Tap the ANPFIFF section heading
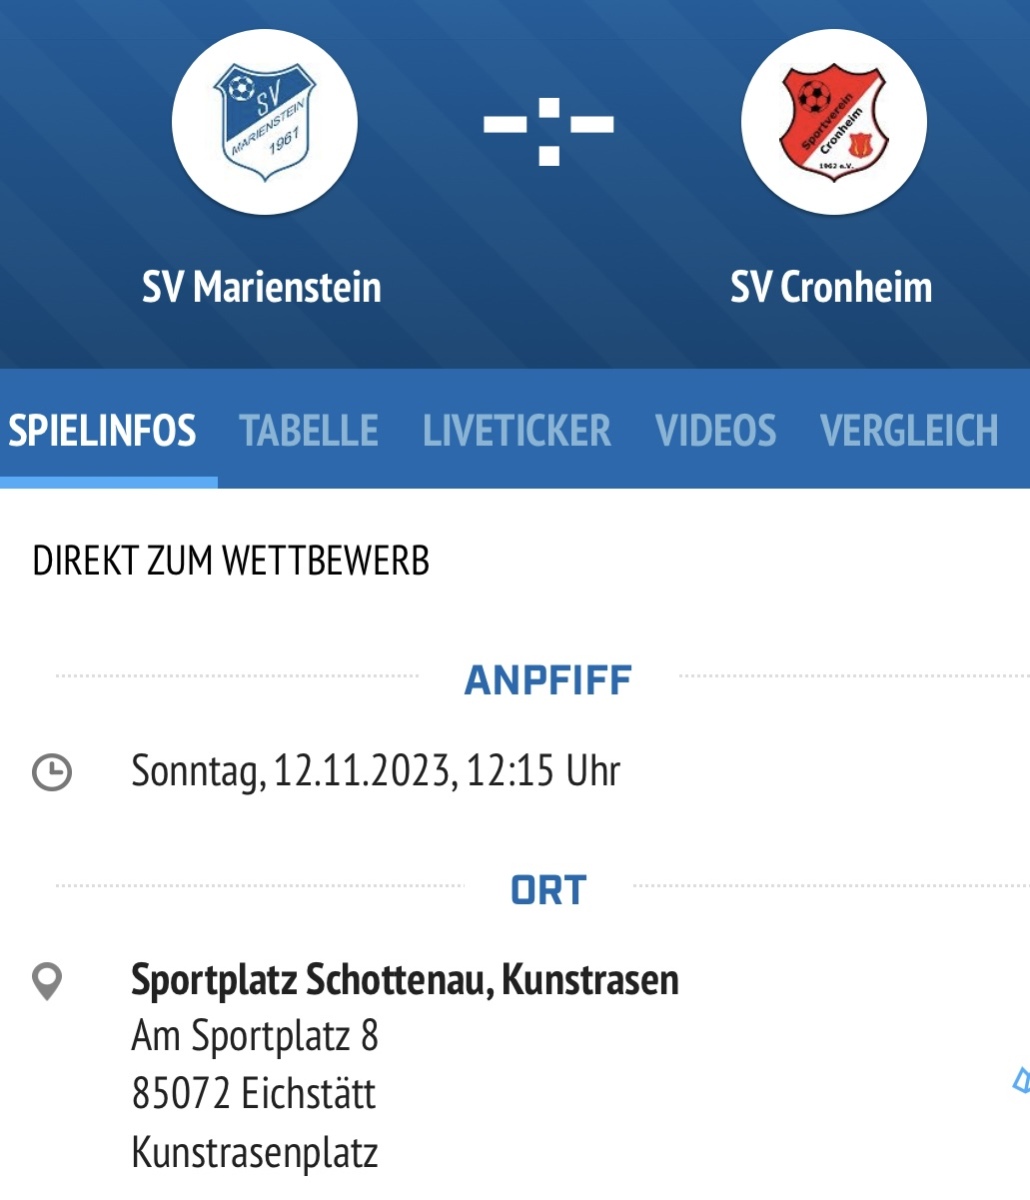The image size is (1030, 1200). pos(548,680)
